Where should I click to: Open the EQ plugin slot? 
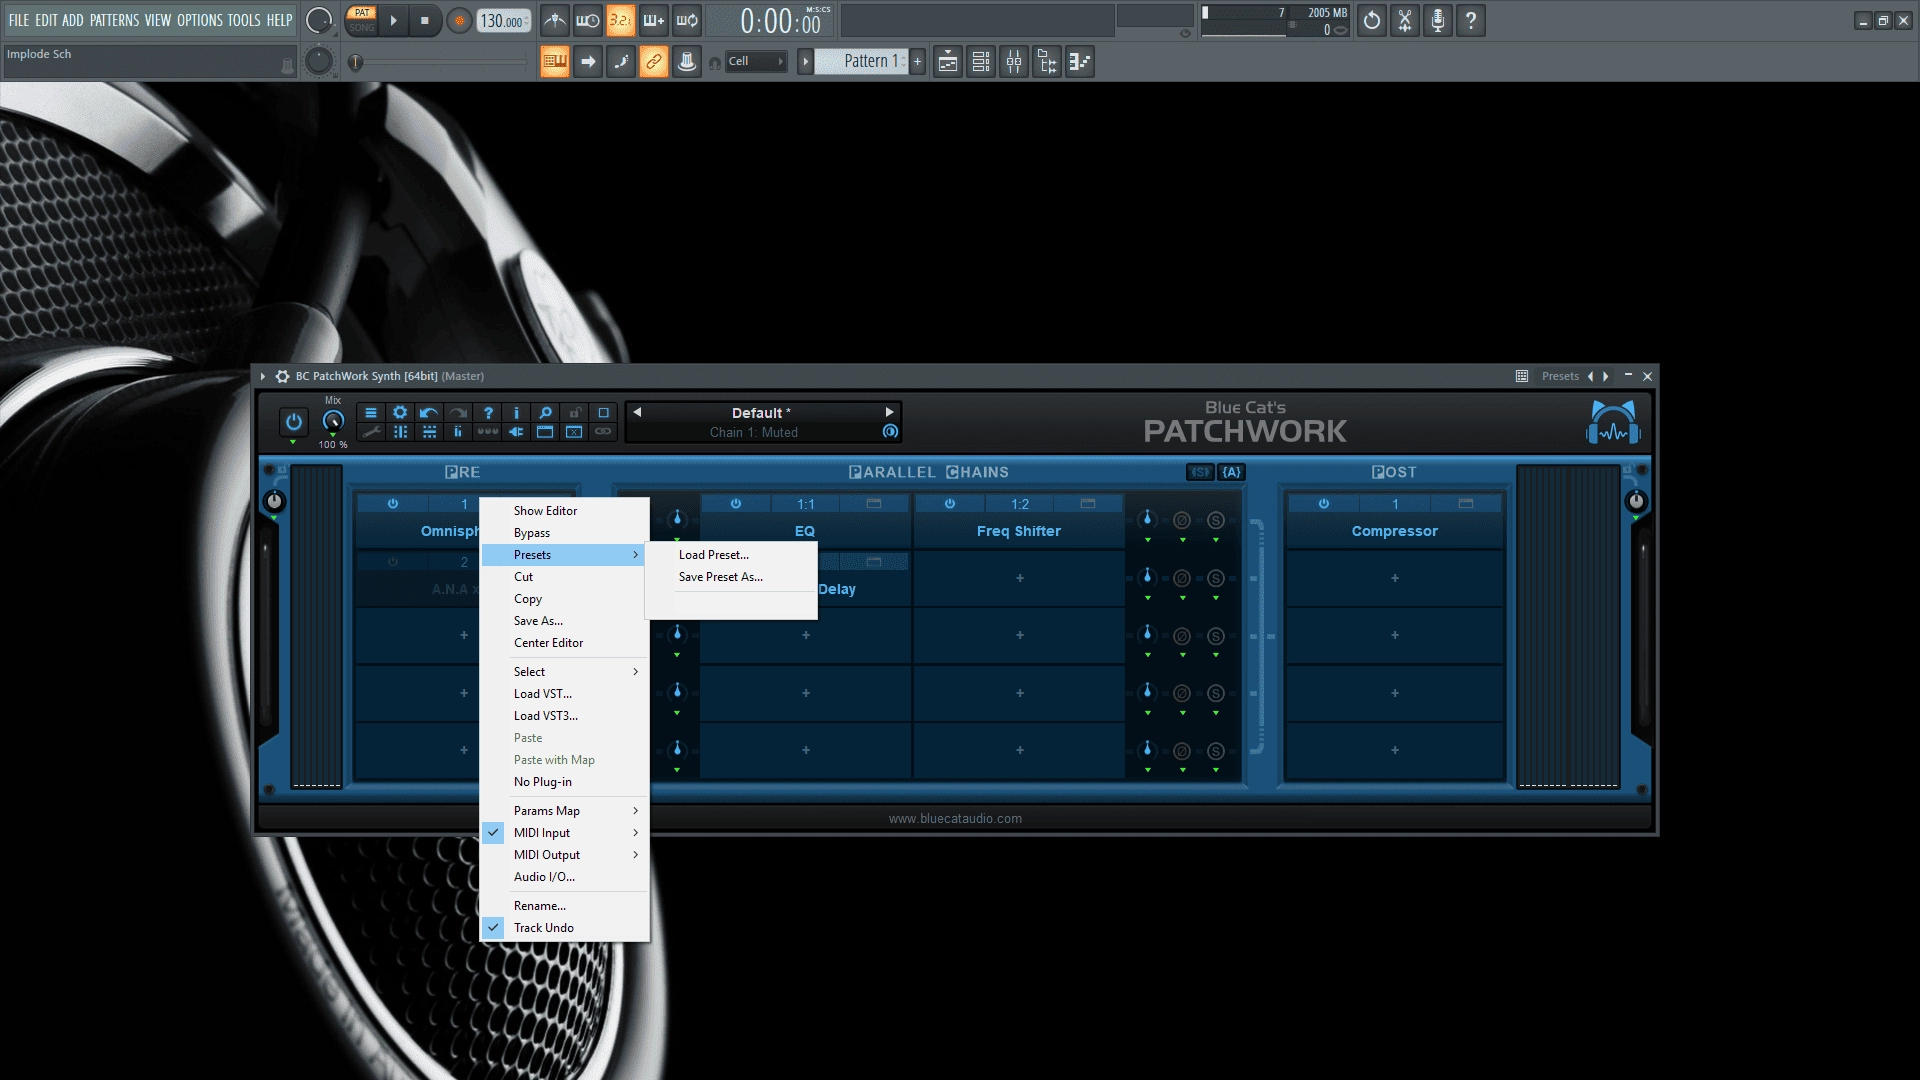click(x=805, y=531)
